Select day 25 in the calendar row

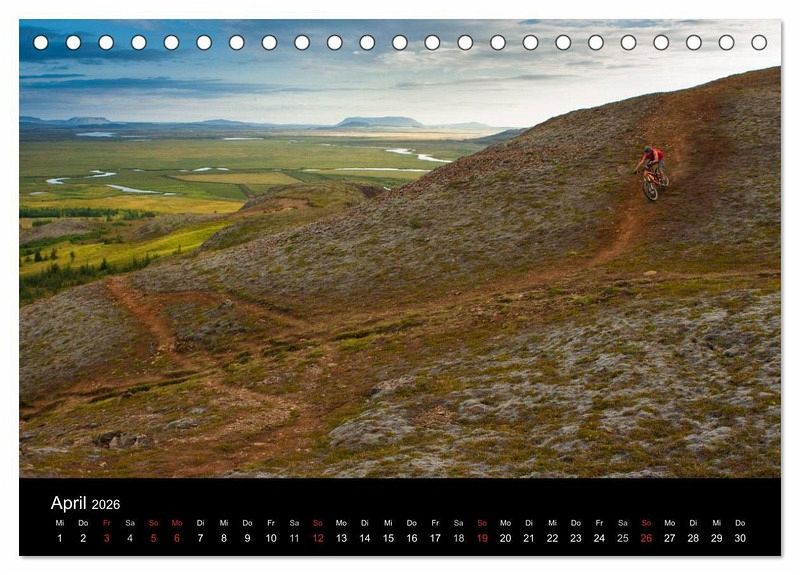click(x=623, y=538)
